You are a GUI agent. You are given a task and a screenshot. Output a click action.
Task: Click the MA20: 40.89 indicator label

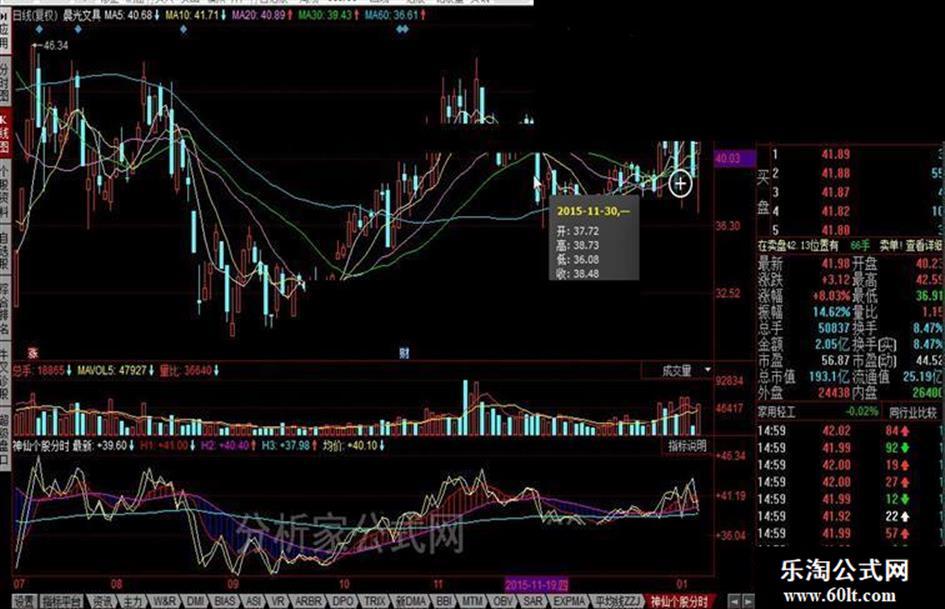pyautogui.click(x=262, y=14)
